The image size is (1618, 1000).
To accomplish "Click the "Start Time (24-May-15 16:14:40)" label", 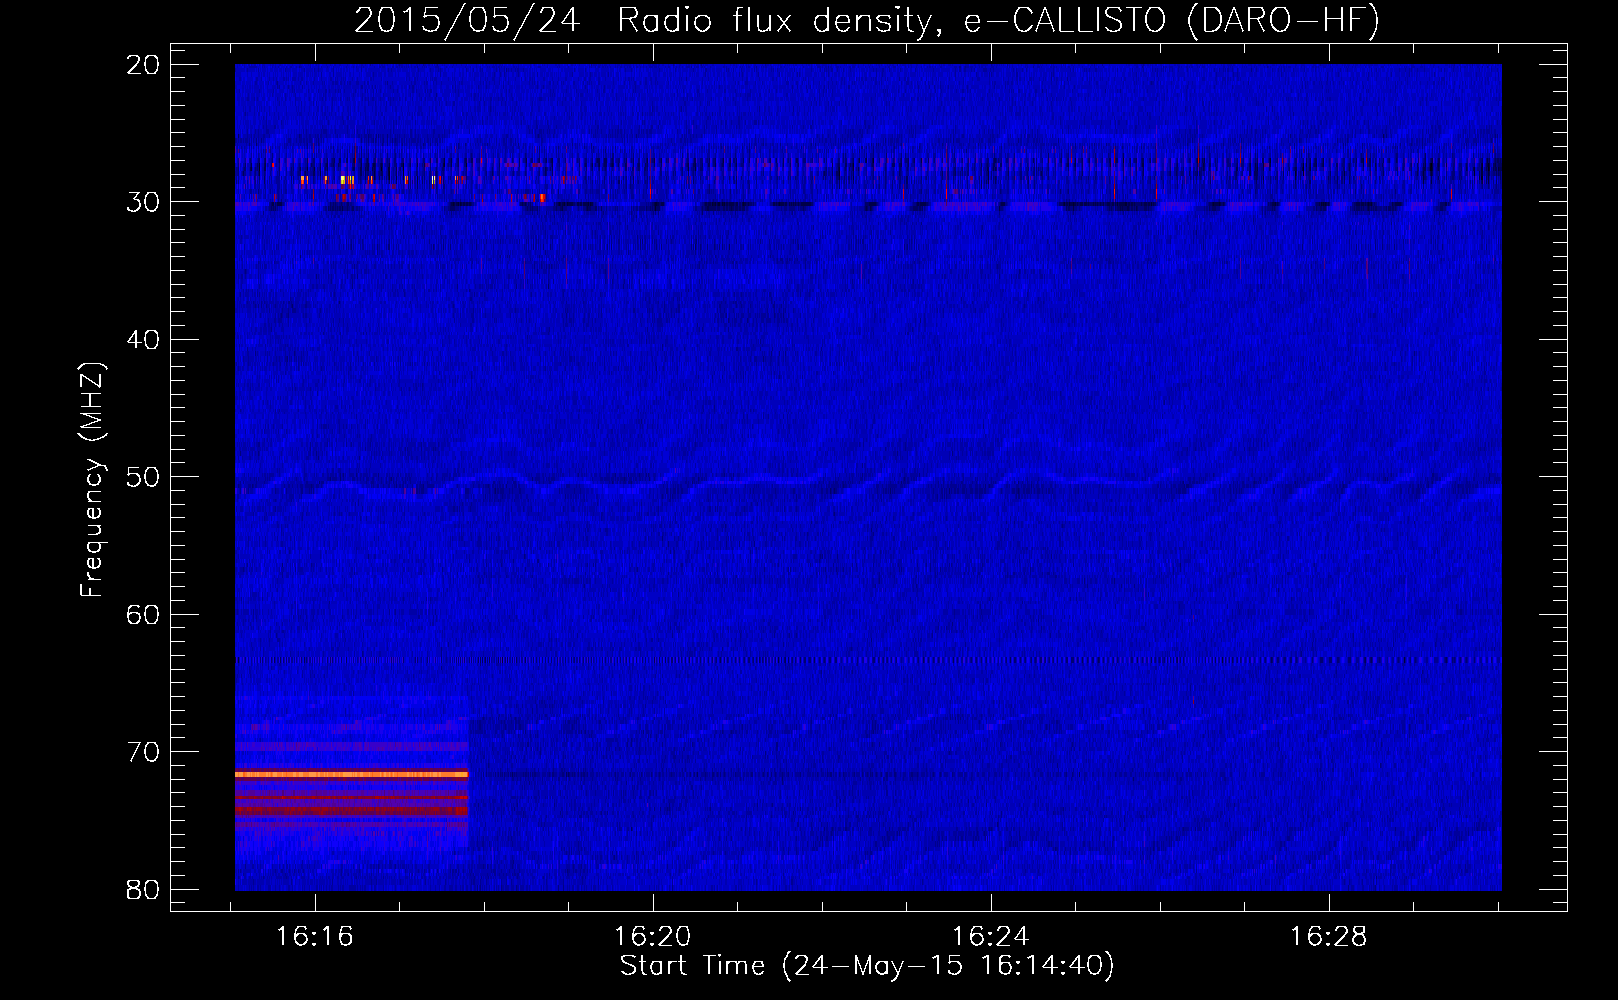I will point(866,966).
